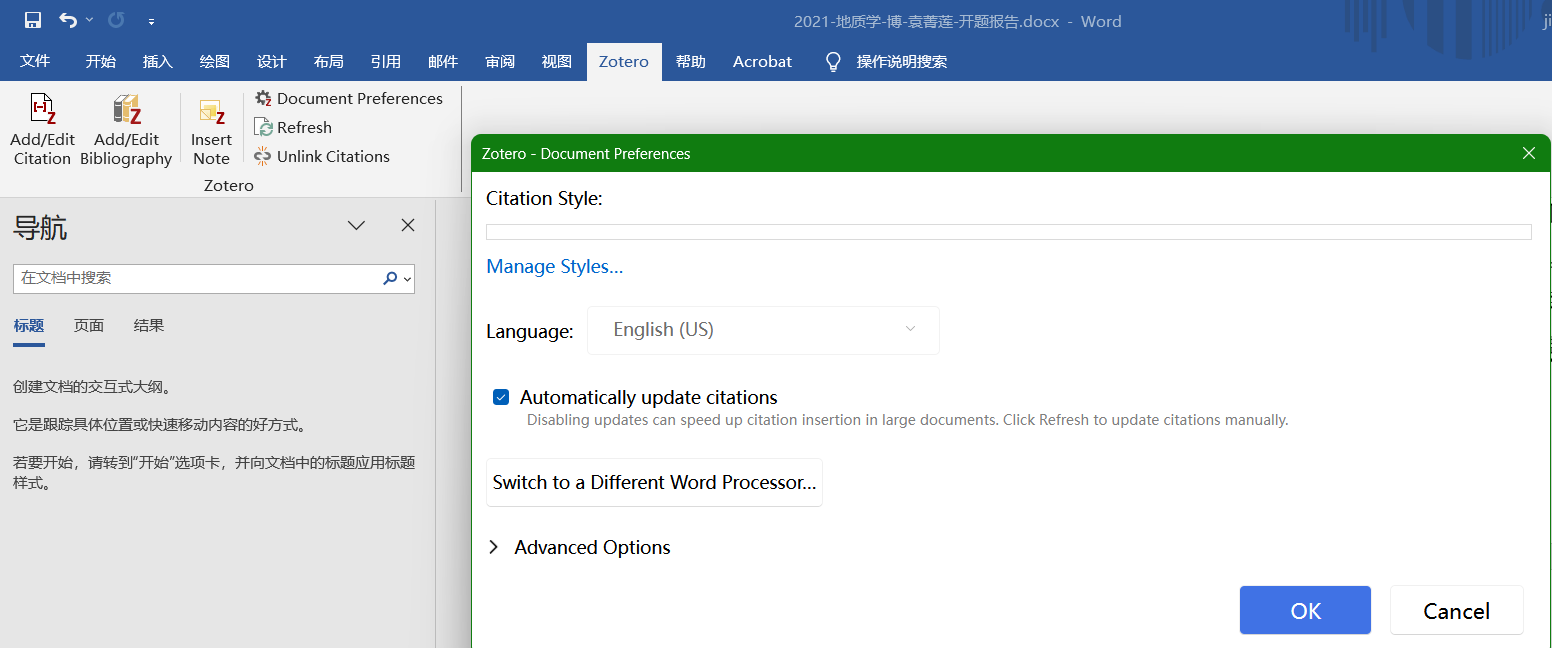Open Customize Quick Access Toolbar dropdown
This screenshot has width=1552, height=648.
click(151, 21)
